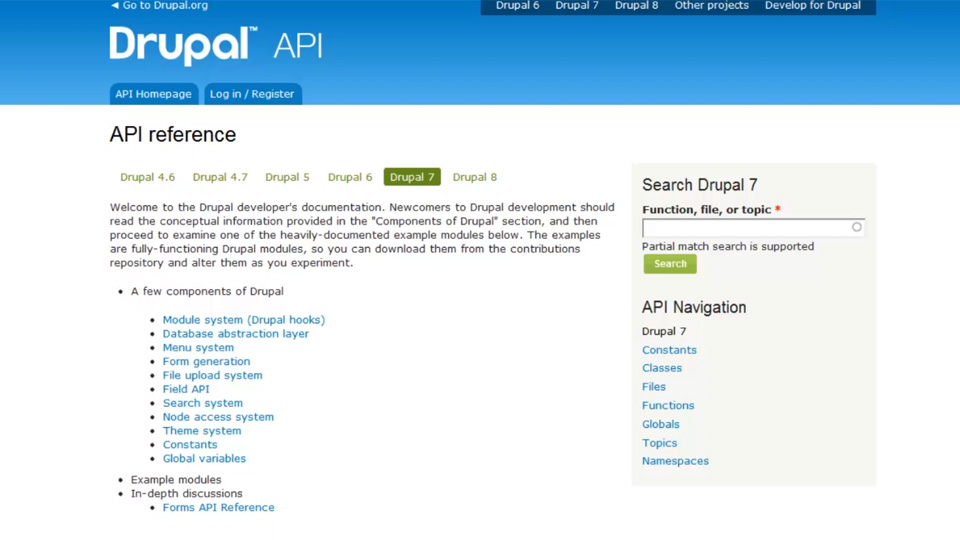This screenshot has height=540, width=960.
Task: Click the autocomplete circle in search field
Action: [x=857, y=227]
